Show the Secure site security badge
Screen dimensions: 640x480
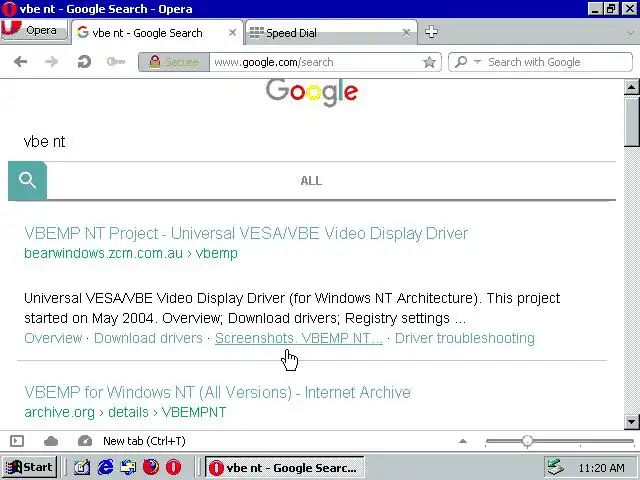(x=174, y=62)
